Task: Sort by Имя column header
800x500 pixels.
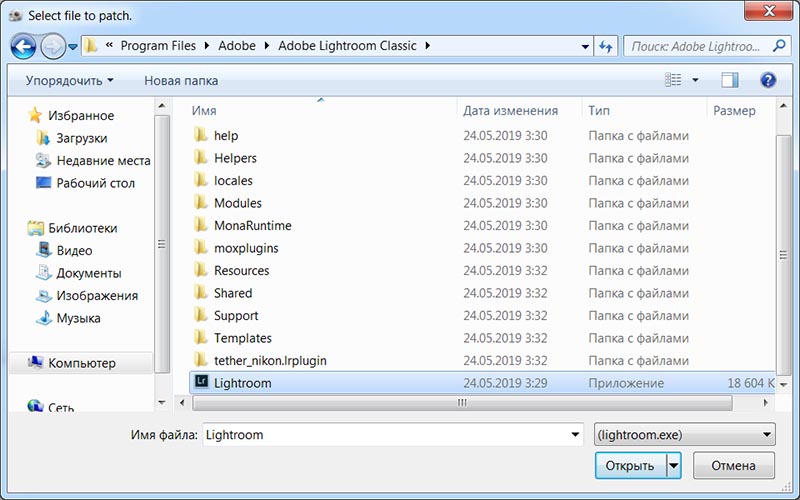Action: tap(204, 111)
